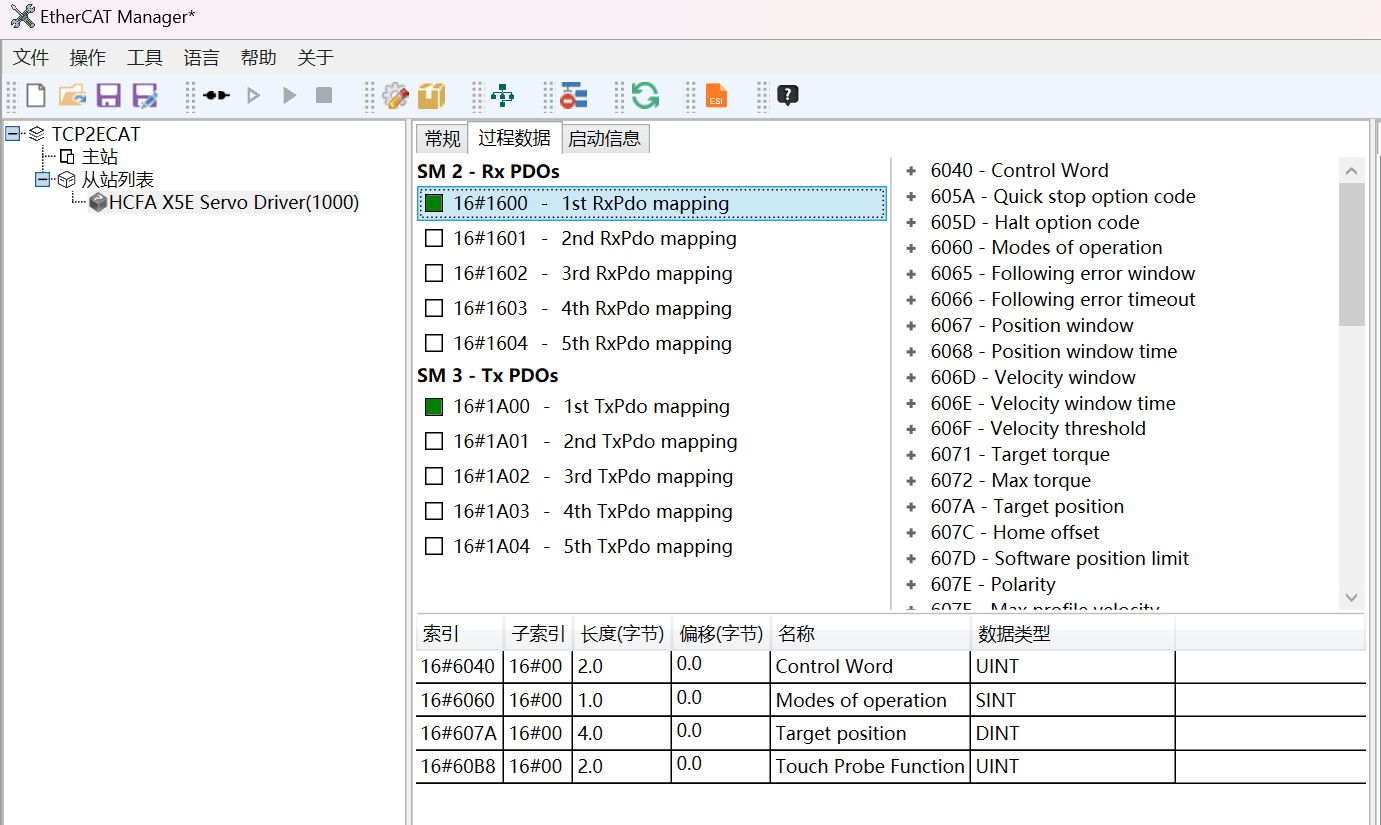This screenshot has width=1381, height=825.
Task: Click the Connect plug icon
Action: (216, 96)
